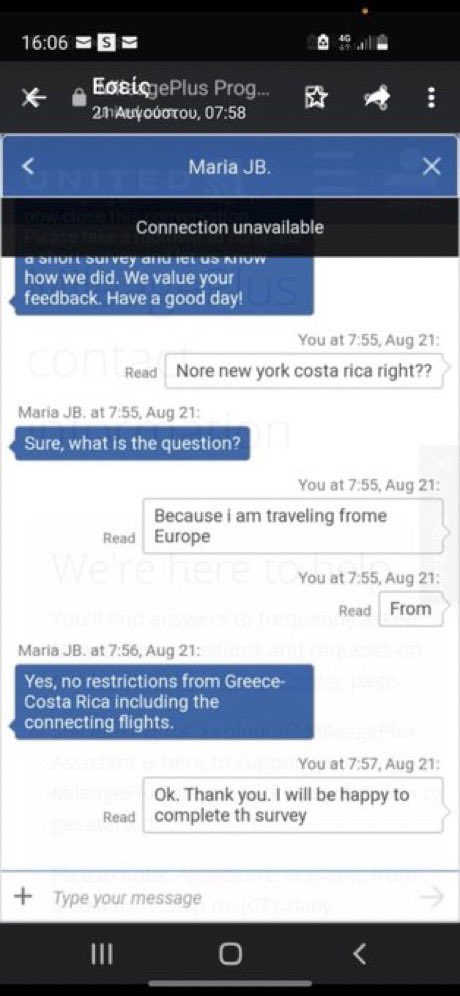The image size is (460, 996).
Task: Tap the share arrow icon
Action: point(376,98)
